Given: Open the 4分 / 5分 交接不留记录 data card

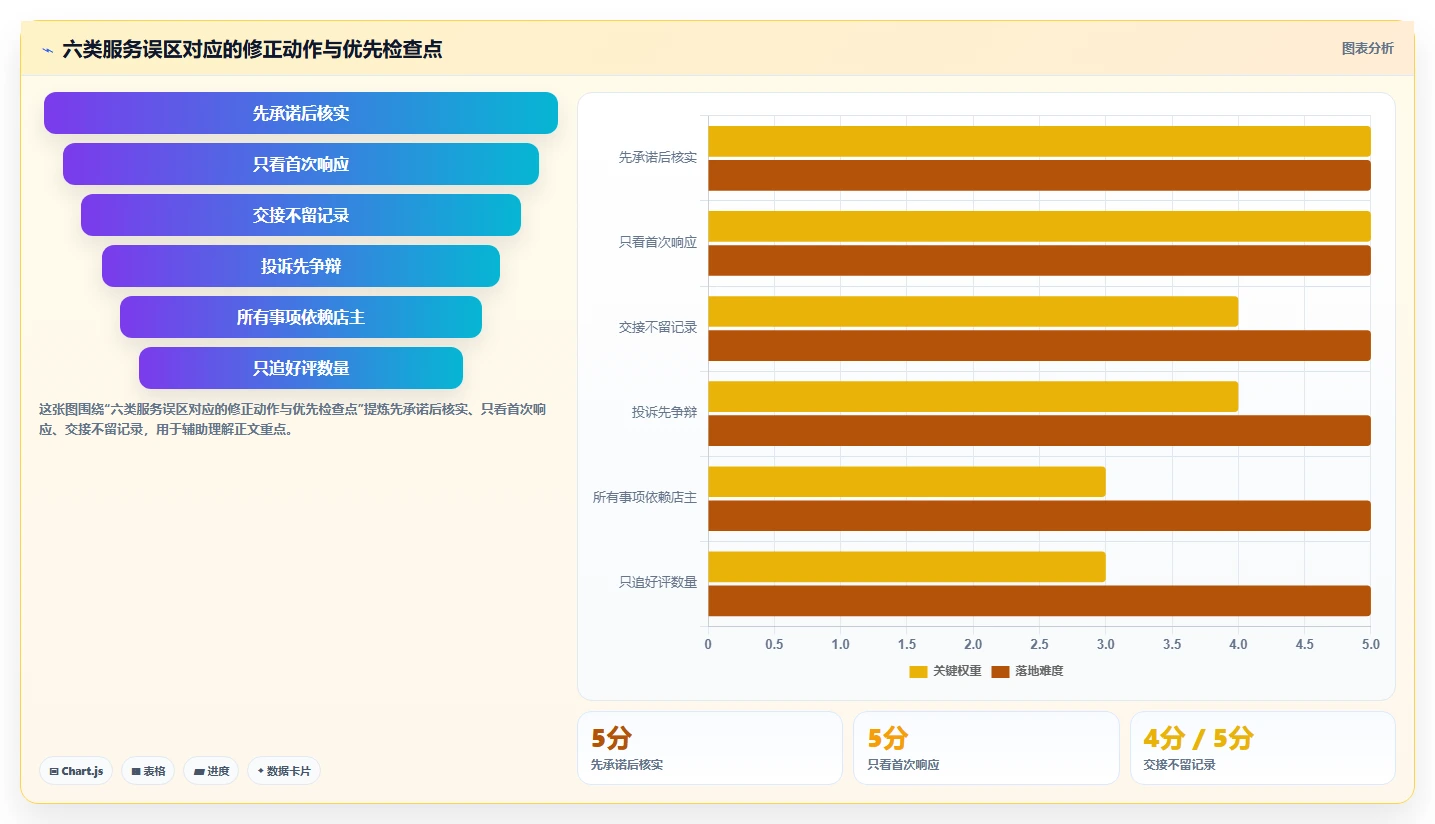Looking at the screenshot, I should [x=1263, y=748].
